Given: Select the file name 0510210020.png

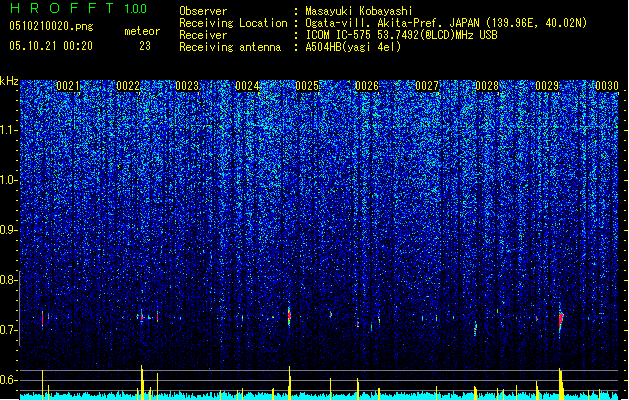Looking at the screenshot, I should [x=51, y=26].
